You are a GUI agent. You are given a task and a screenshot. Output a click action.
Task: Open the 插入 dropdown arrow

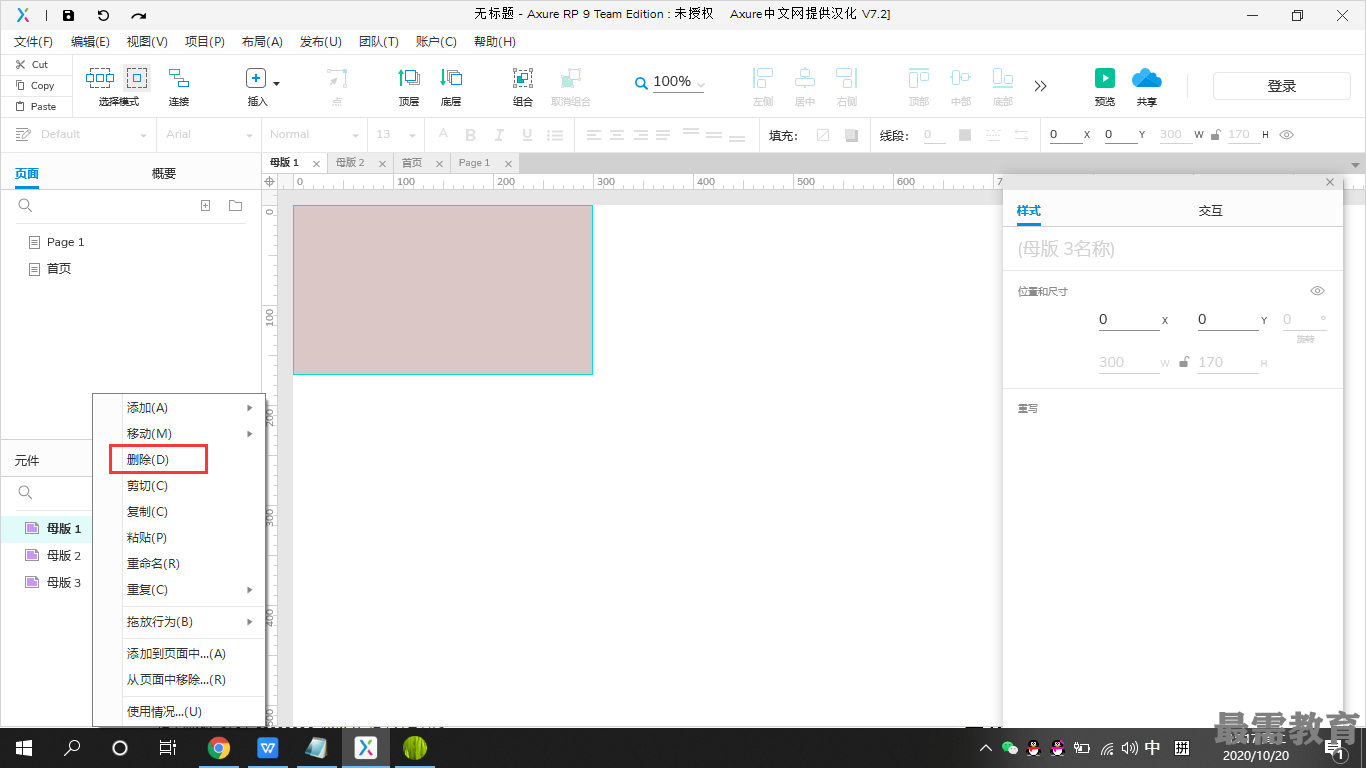pos(277,84)
